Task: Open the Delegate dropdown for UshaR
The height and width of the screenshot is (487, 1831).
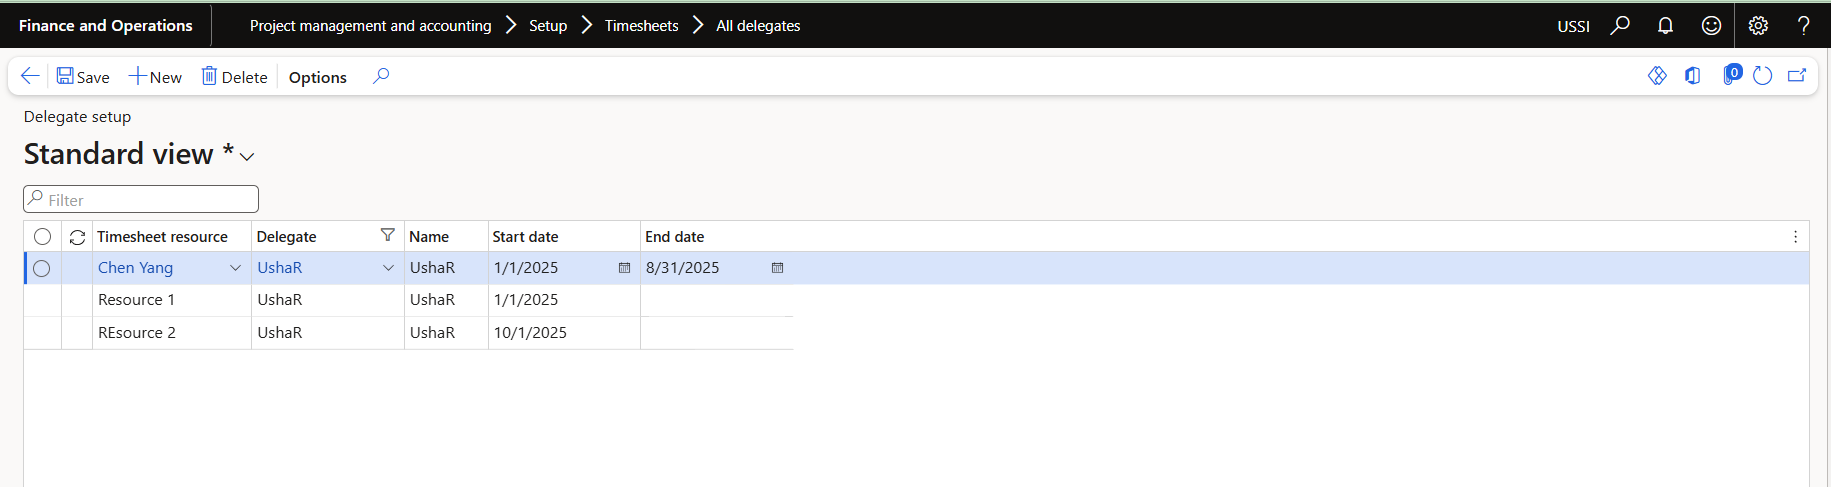Action: (388, 268)
